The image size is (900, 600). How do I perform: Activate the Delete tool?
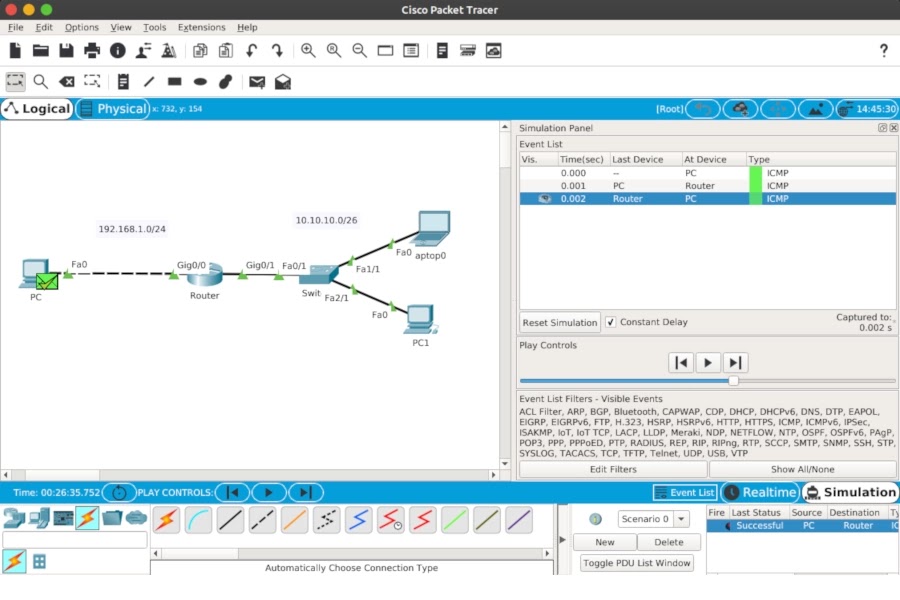click(x=67, y=82)
